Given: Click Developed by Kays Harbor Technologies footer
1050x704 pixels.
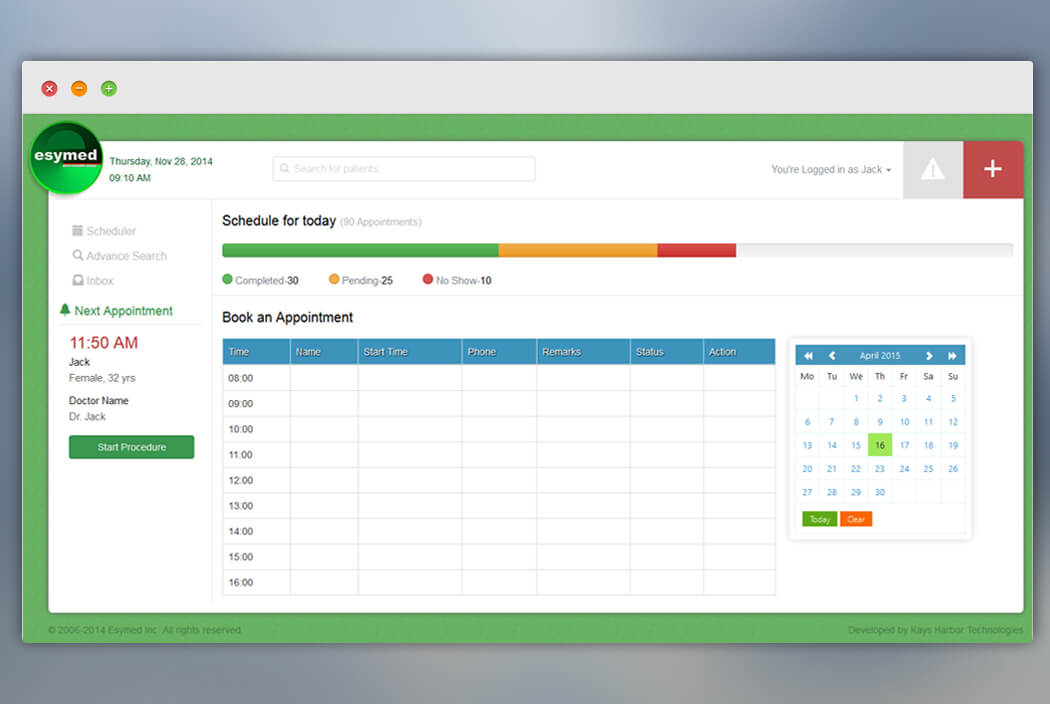Looking at the screenshot, I should (x=935, y=630).
